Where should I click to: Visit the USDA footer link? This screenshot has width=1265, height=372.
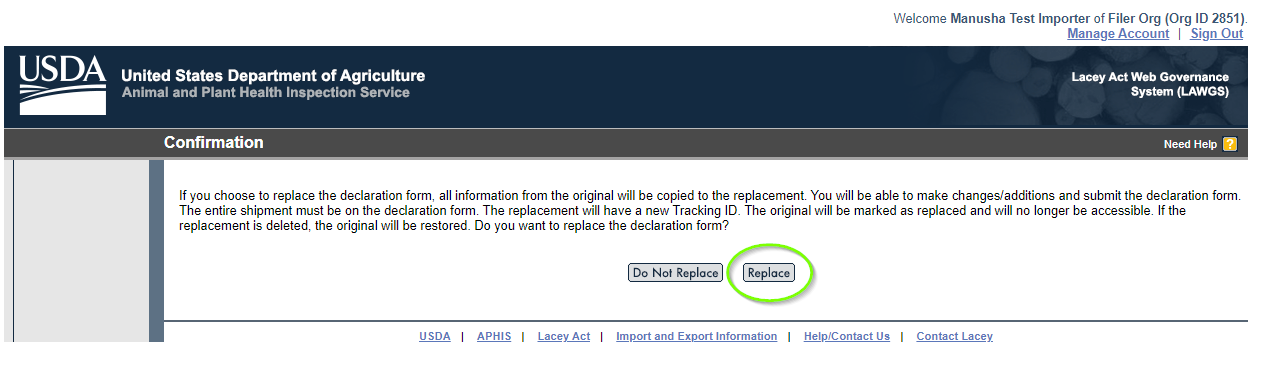click(x=435, y=337)
